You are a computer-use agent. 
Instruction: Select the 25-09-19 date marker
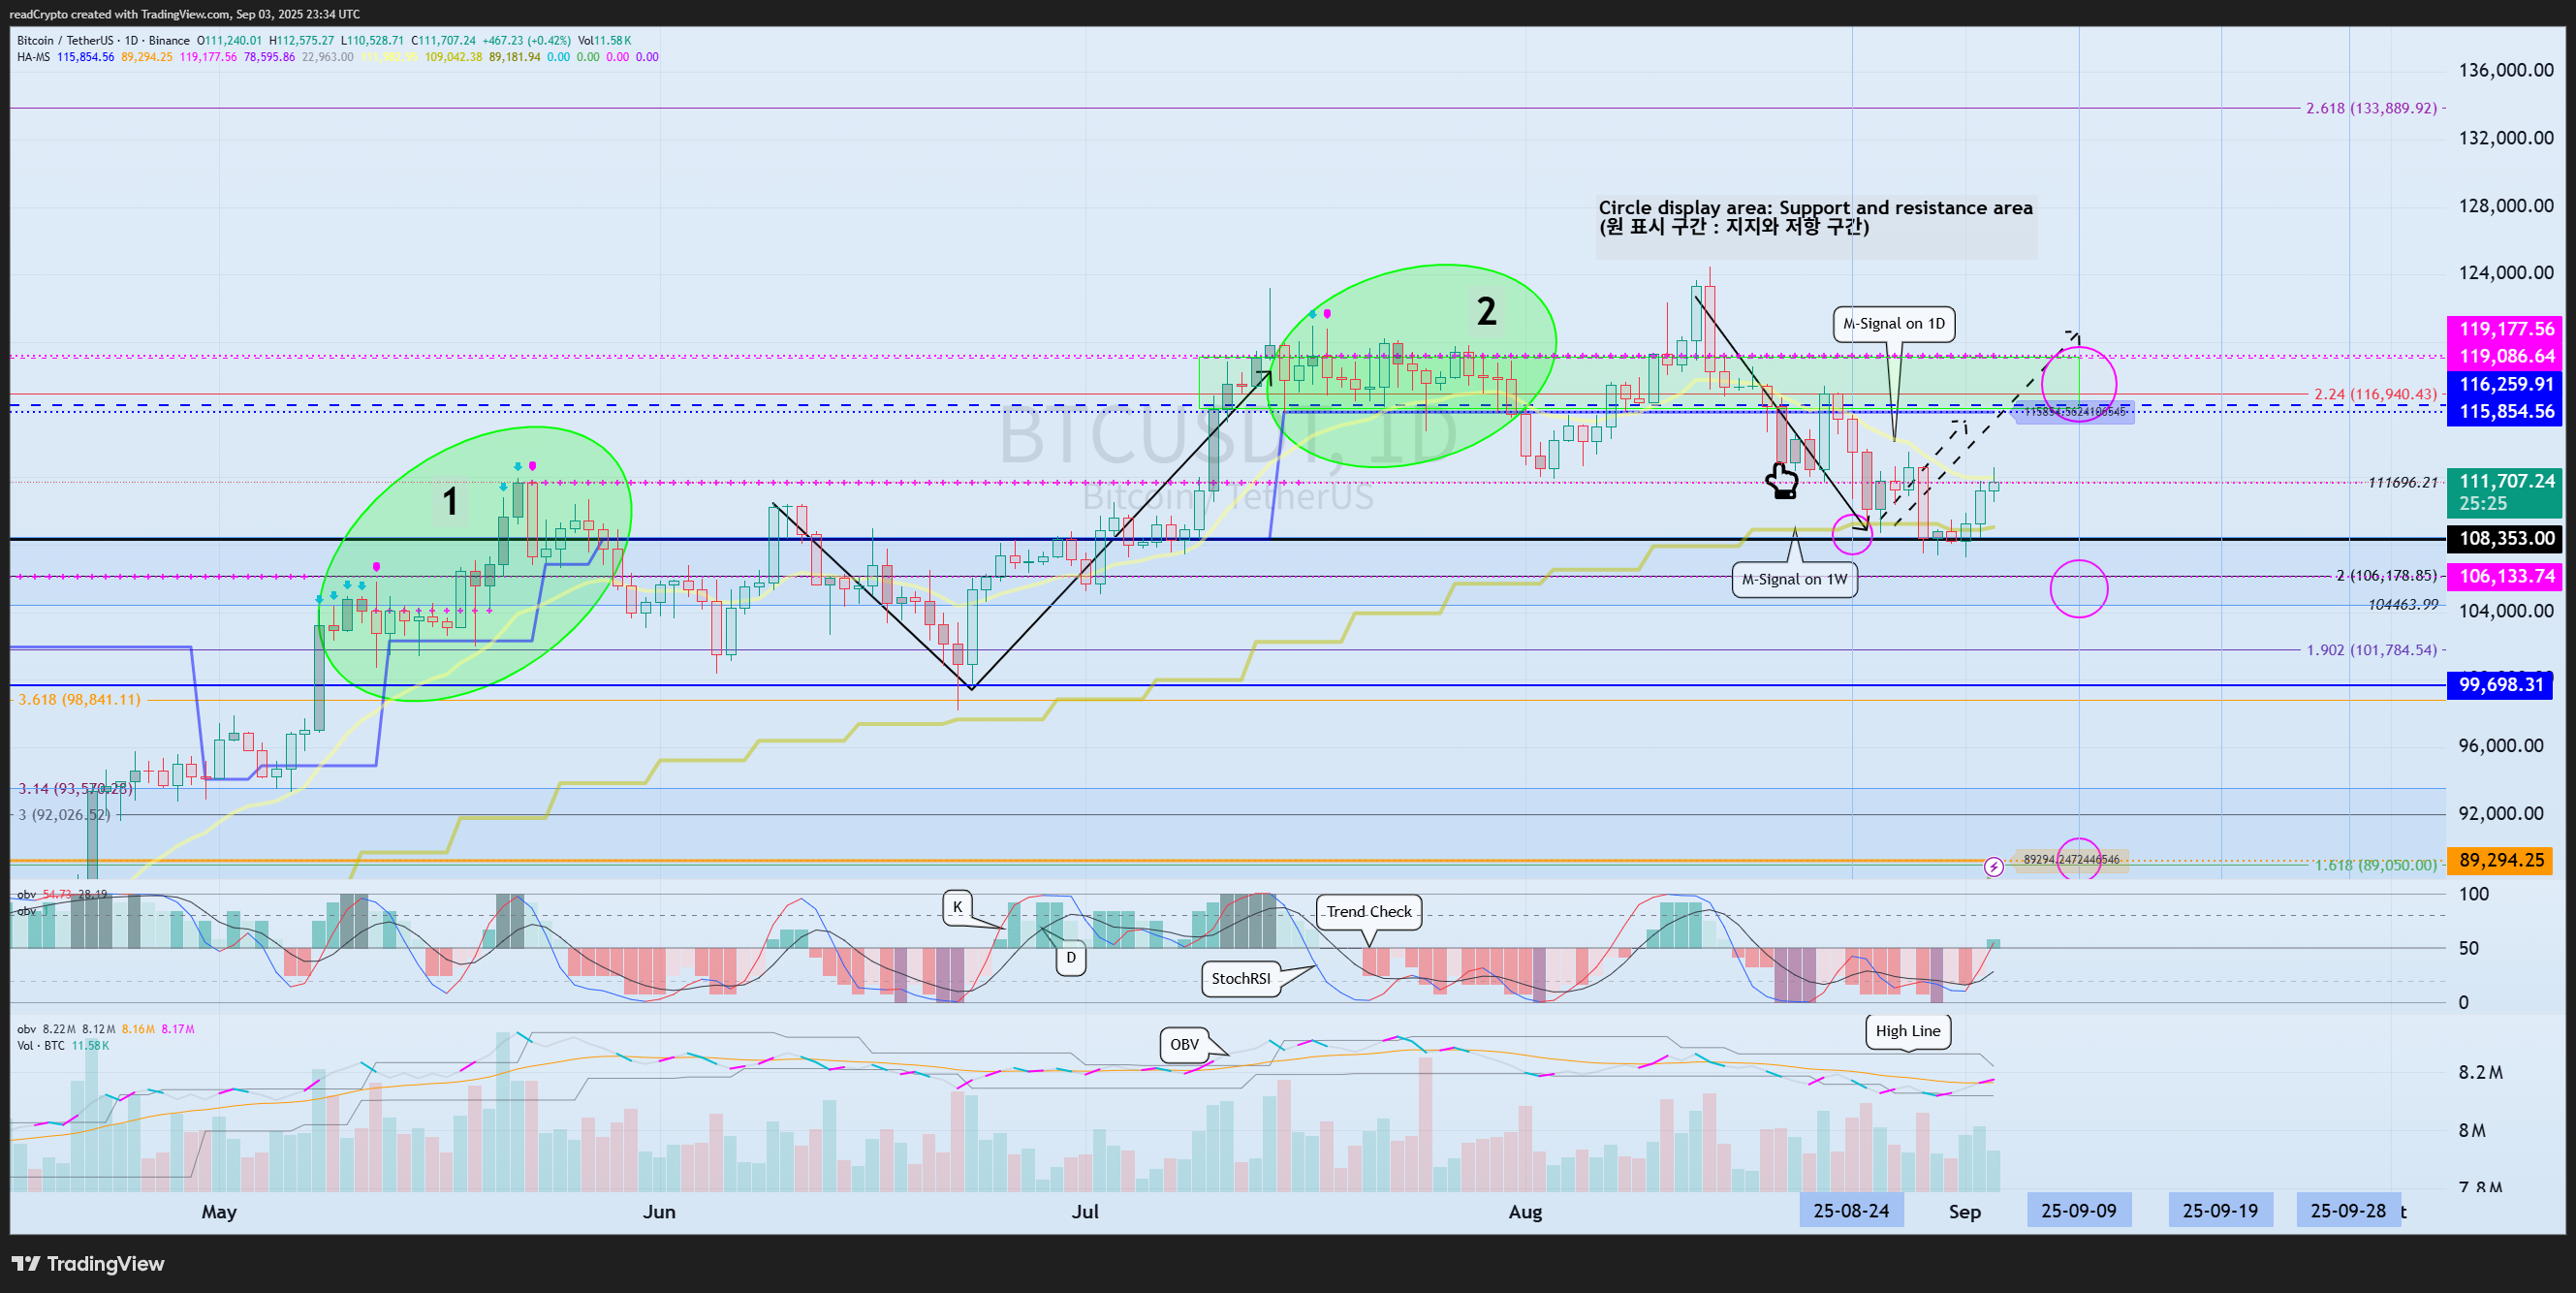point(2220,1211)
